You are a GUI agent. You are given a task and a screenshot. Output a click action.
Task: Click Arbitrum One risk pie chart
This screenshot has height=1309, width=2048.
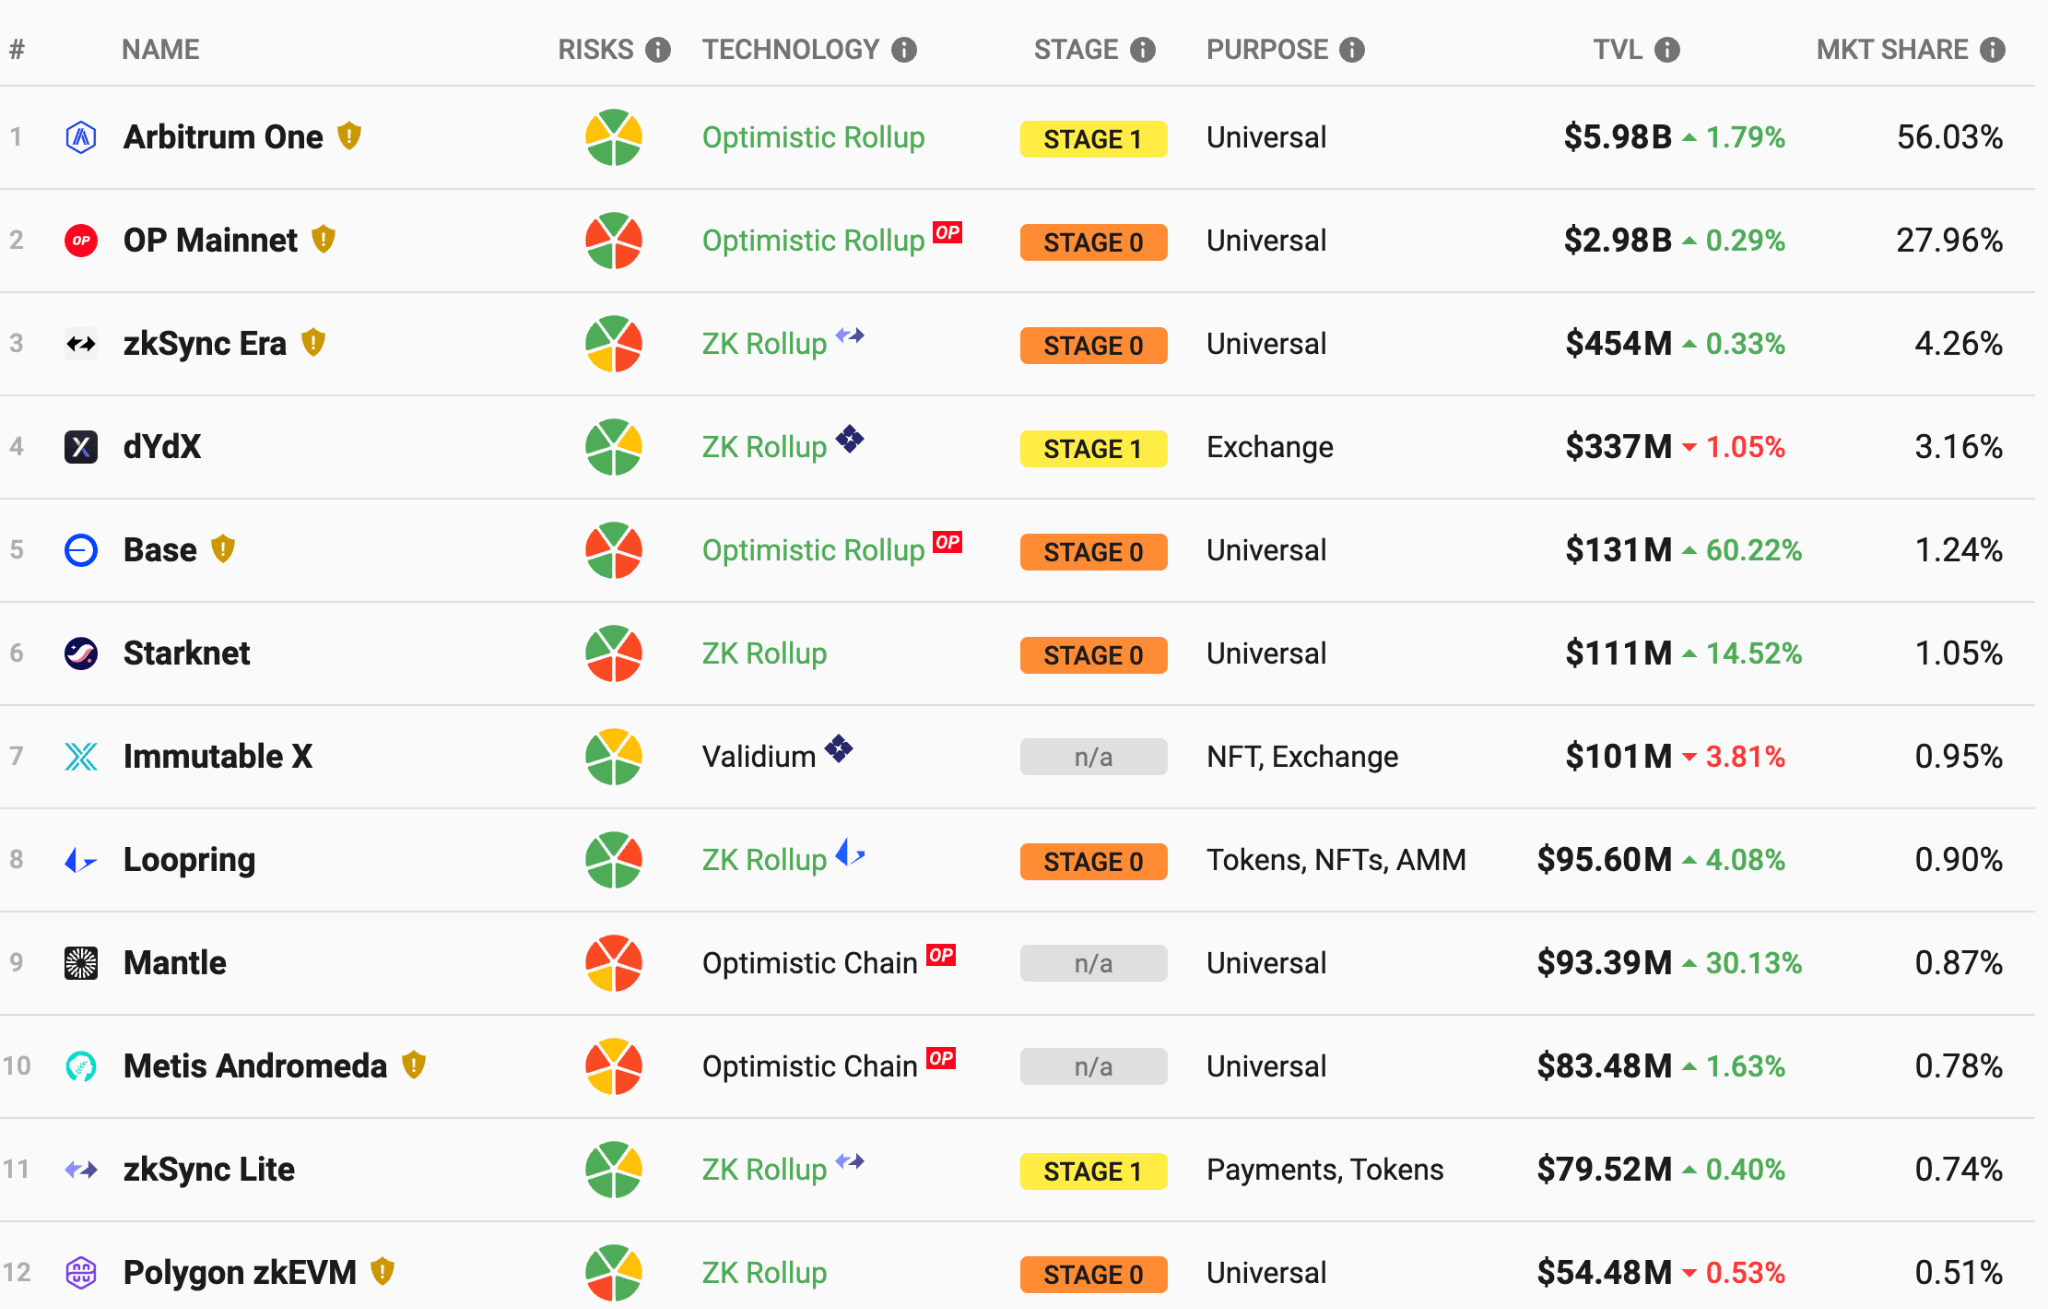(x=613, y=137)
